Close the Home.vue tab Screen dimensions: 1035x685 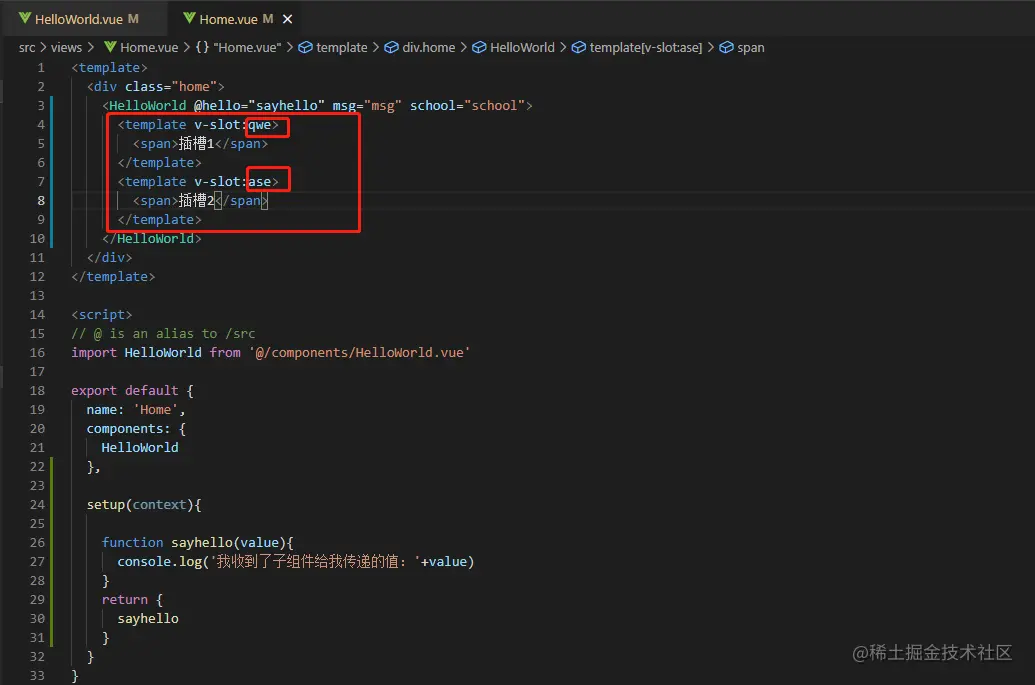[x=287, y=19]
